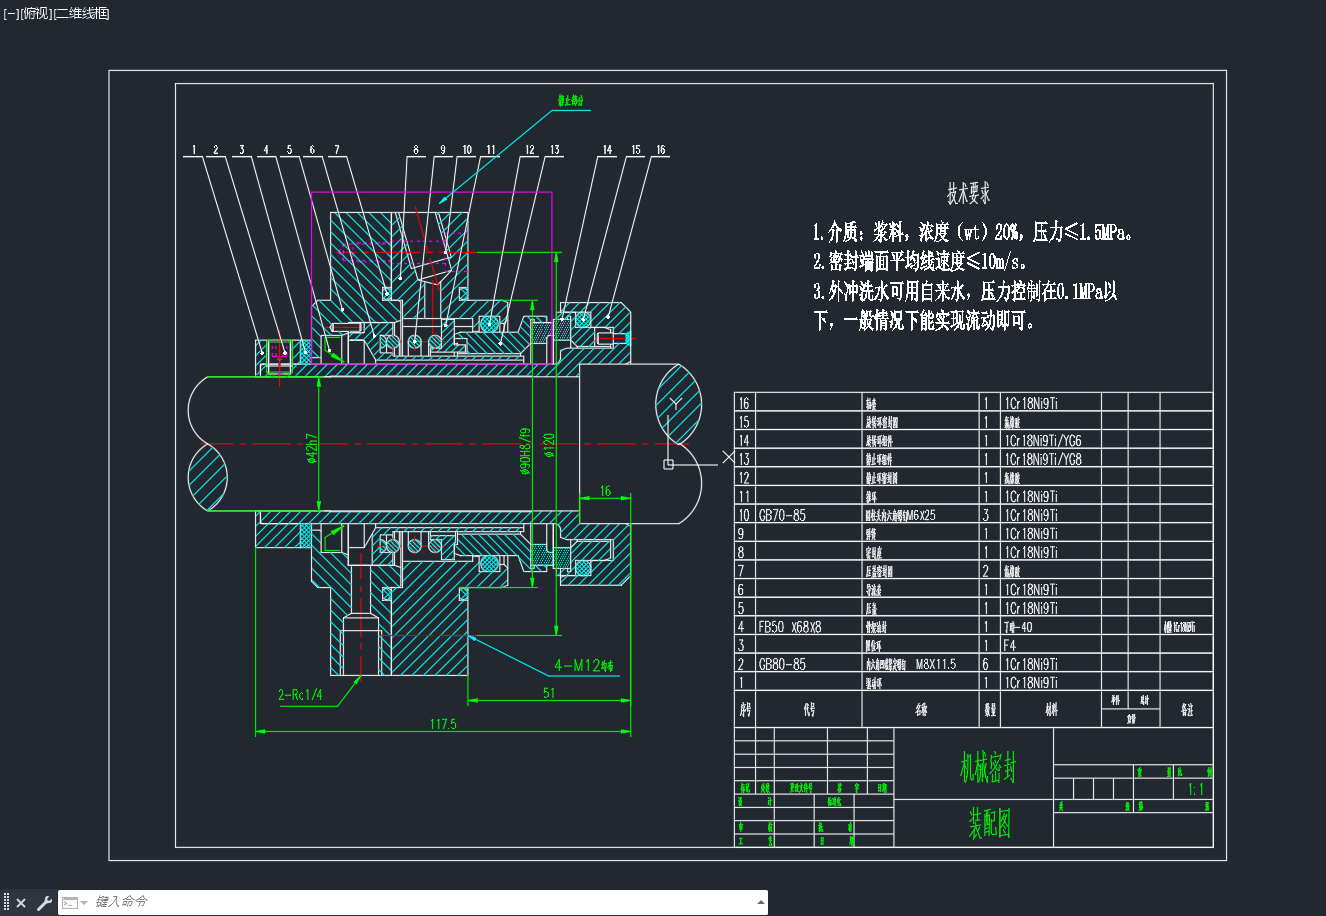Select balloon callout 1 above the assembly

click(x=194, y=151)
